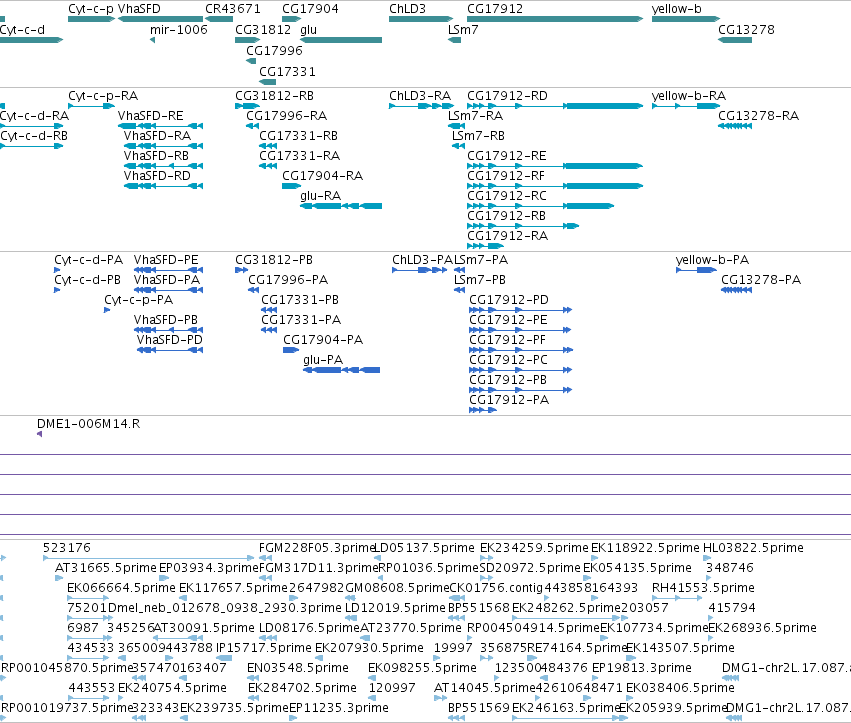The width and height of the screenshot is (851, 723).
Task: Select the CG13278-PA protein label
Action: [761, 280]
